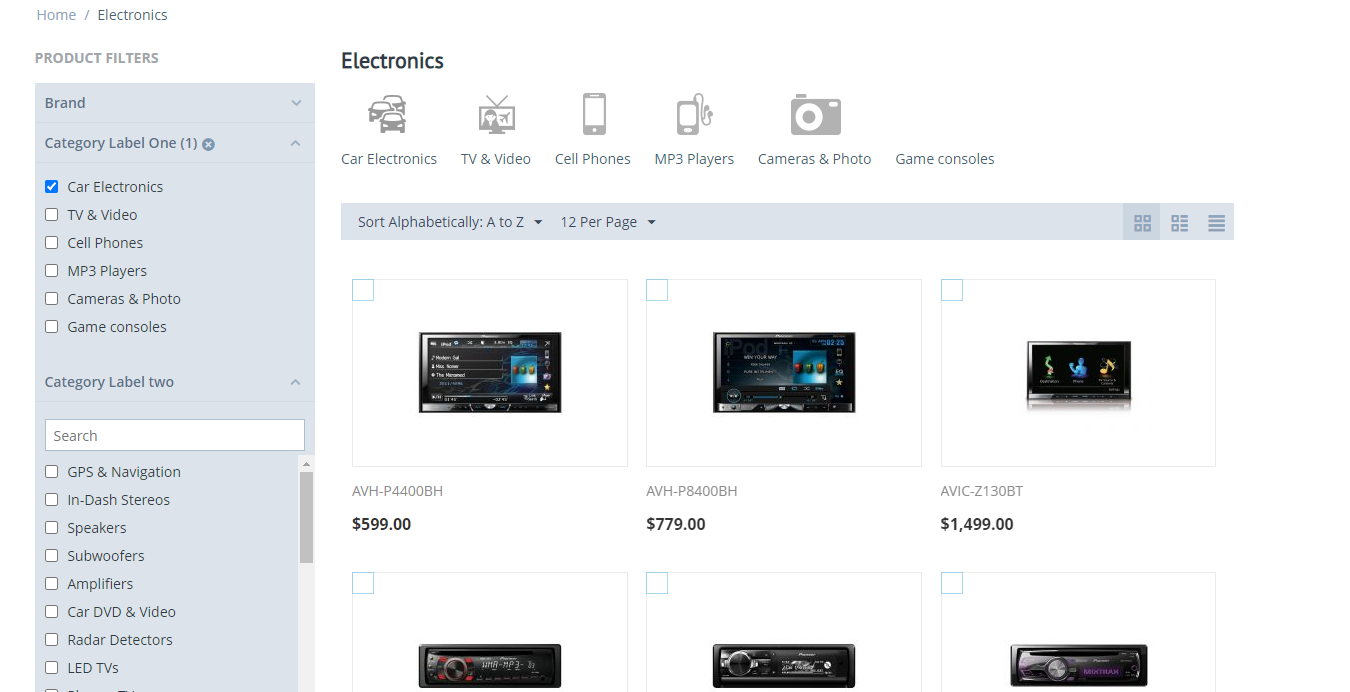Check the Radar Detectors filter
Image resolution: width=1350 pixels, height=692 pixels.
pos(52,639)
